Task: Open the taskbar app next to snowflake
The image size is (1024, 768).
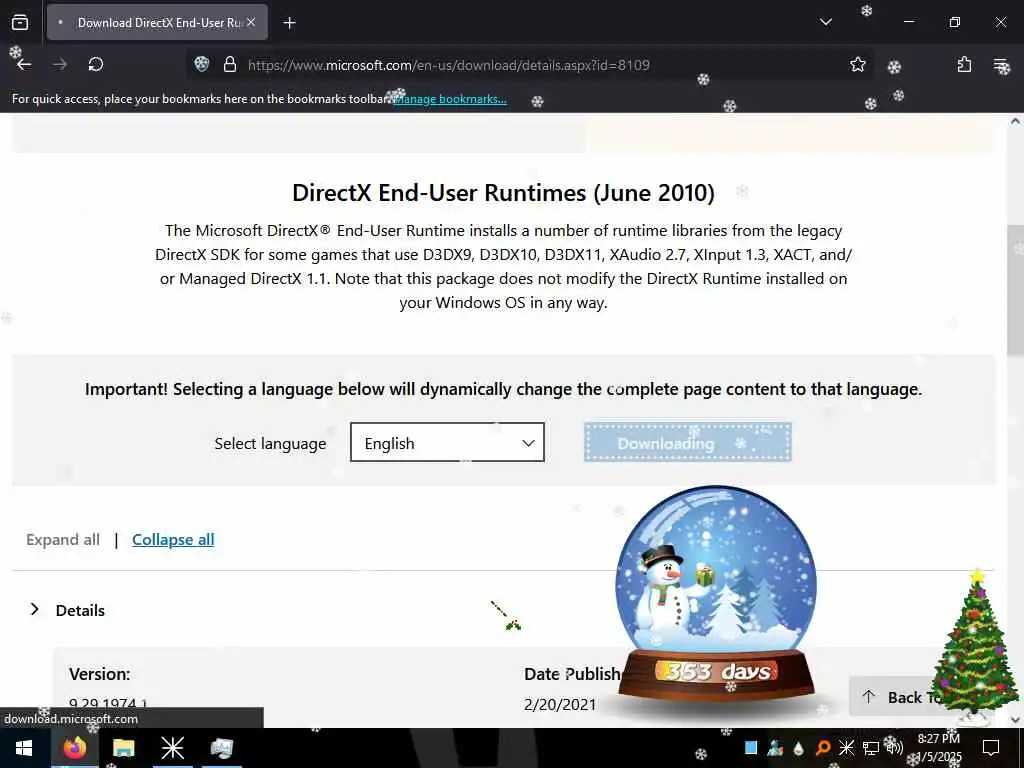Action: (x=221, y=748)
